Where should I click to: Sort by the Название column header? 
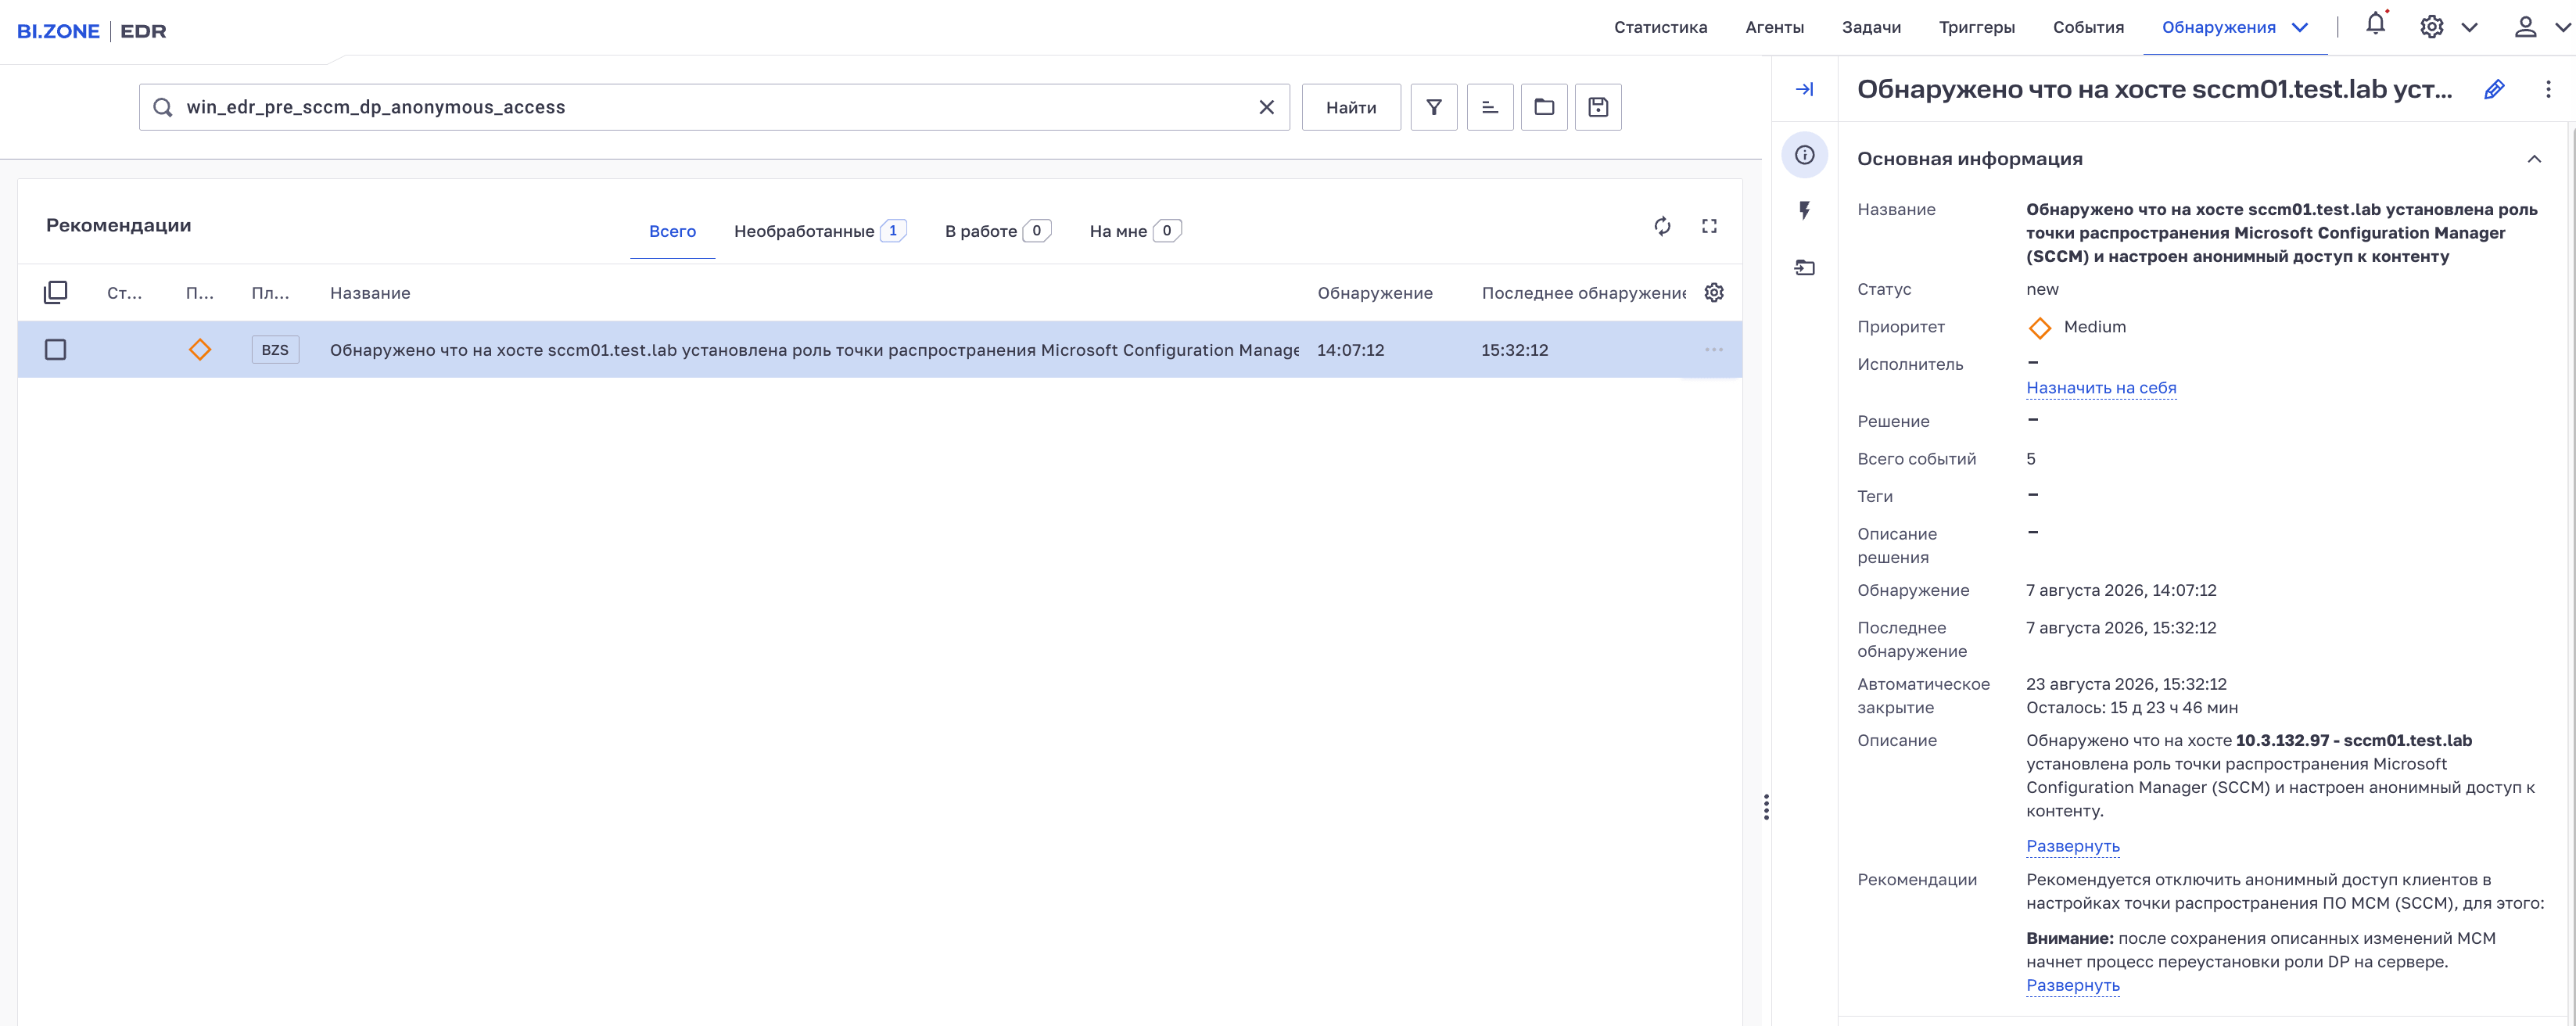[x=370, y=293]
